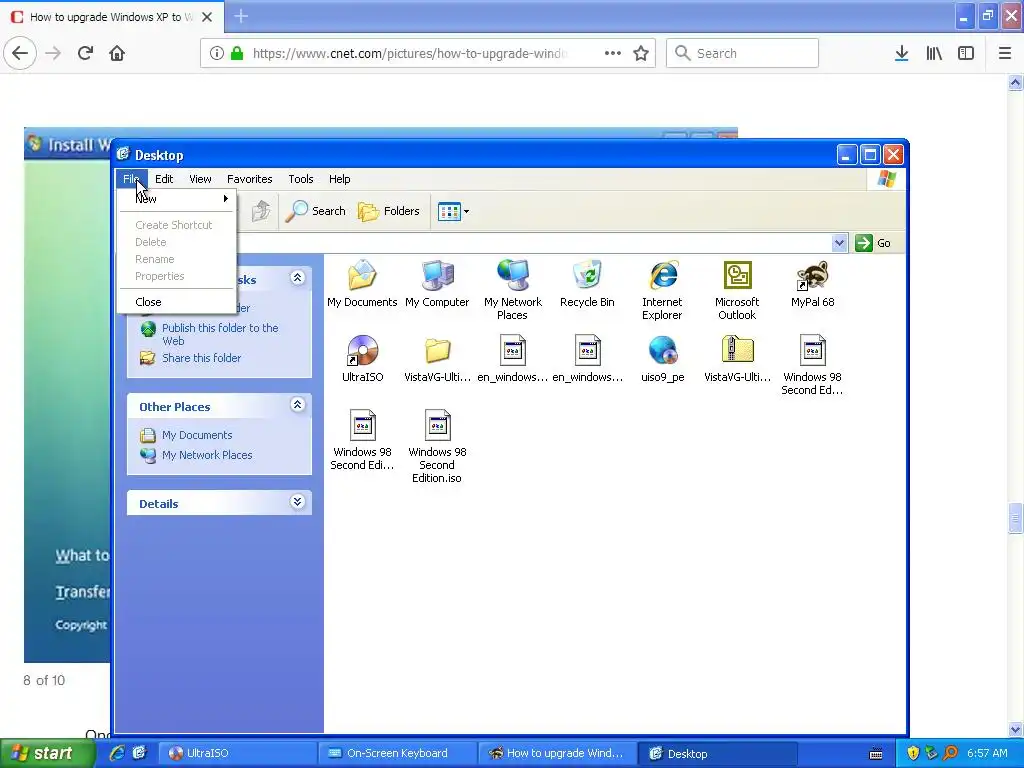Screen dimensions: 1024x768
Task: Switch to How to upgrade Wind... taskbar button
Action: click(557, 753)
